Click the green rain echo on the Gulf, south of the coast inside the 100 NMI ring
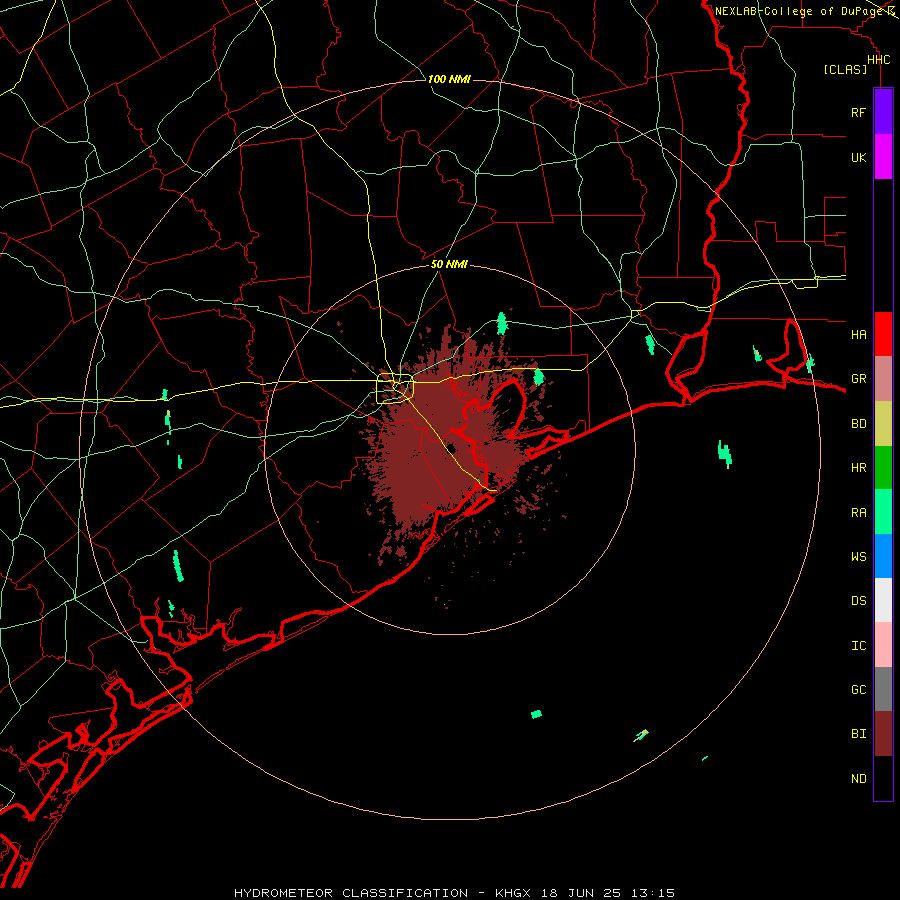Image resolution: width=900 pixels, height=900 pixels. pyautogui.click(x=536, y=714)
